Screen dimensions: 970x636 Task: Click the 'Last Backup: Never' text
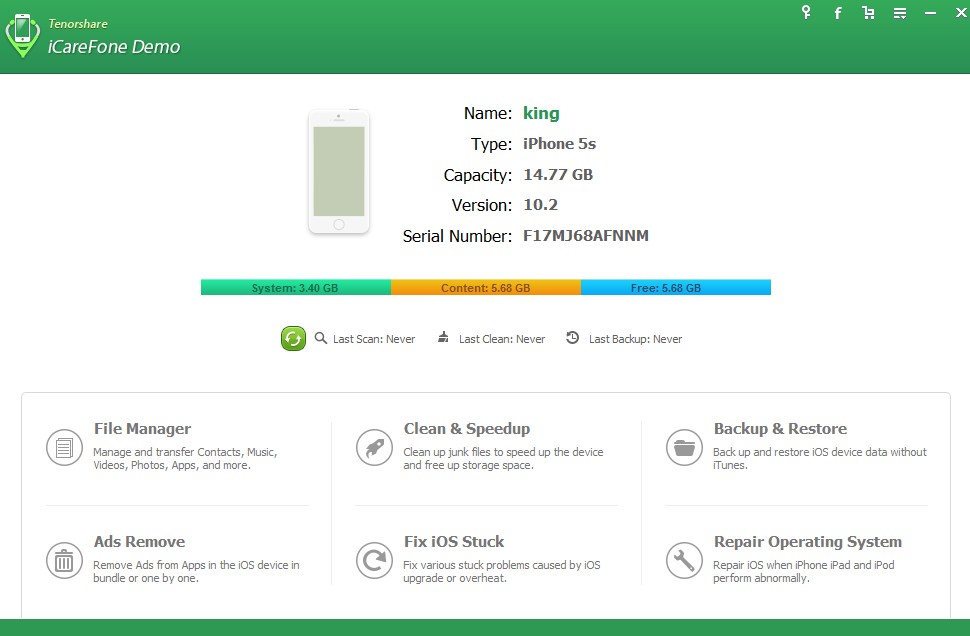635,339
